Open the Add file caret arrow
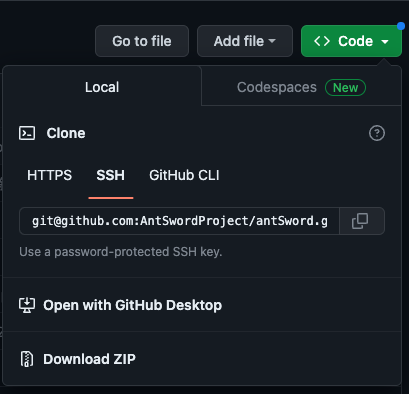 click(x=272, y=41)
